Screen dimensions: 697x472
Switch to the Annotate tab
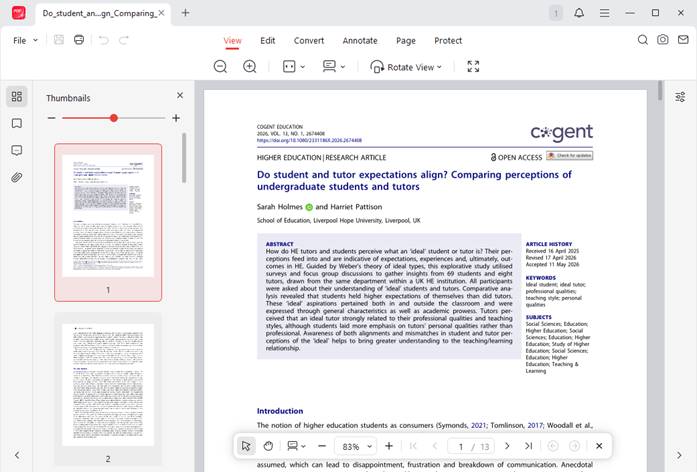(x=360, y=40)
